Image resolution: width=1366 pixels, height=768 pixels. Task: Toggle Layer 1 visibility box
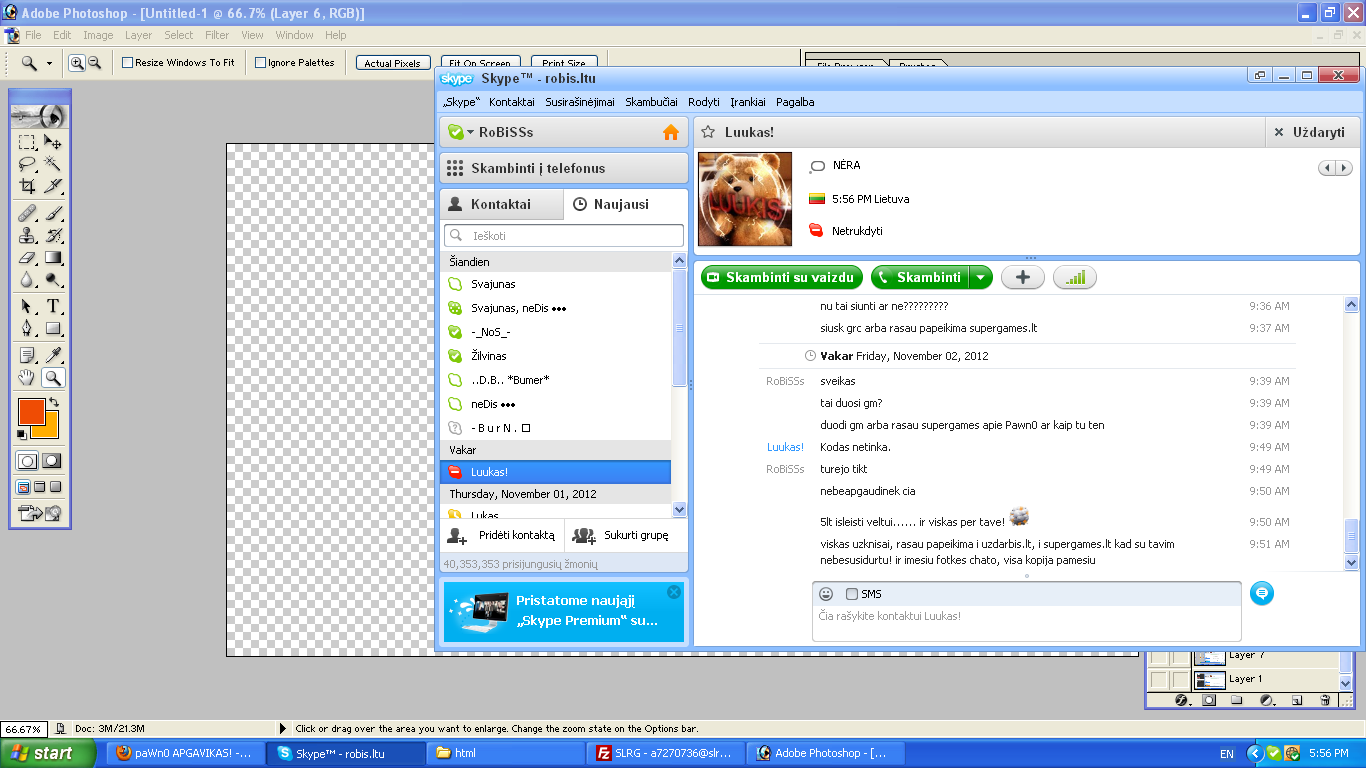1158,679
